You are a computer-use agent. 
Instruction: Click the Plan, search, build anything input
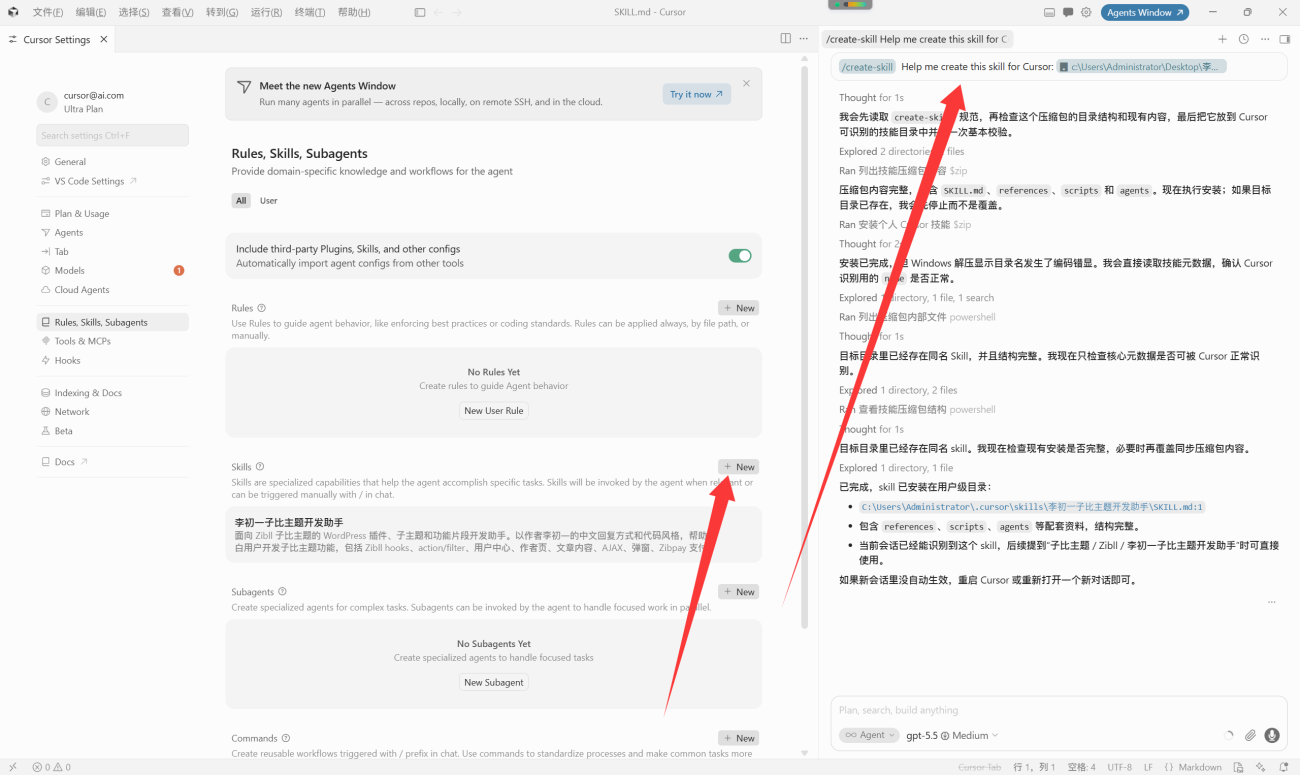click(x=1059, y=710)
